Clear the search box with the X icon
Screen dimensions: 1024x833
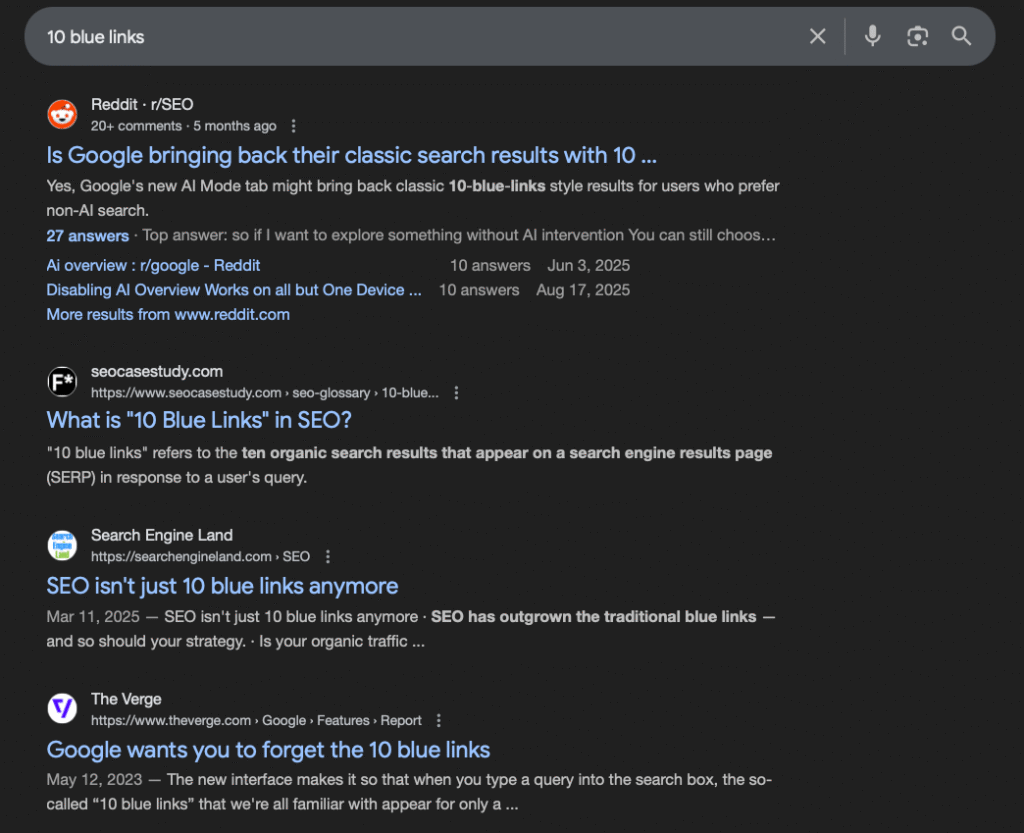[x=817, y=37]
